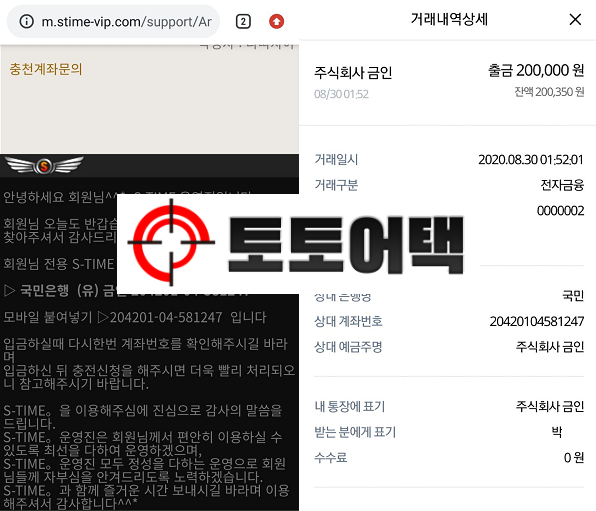Click 거래일시 value 2020.08.30 01:52:01
Image resolution: width=596 pixels, height=511 pixels.
531,160
